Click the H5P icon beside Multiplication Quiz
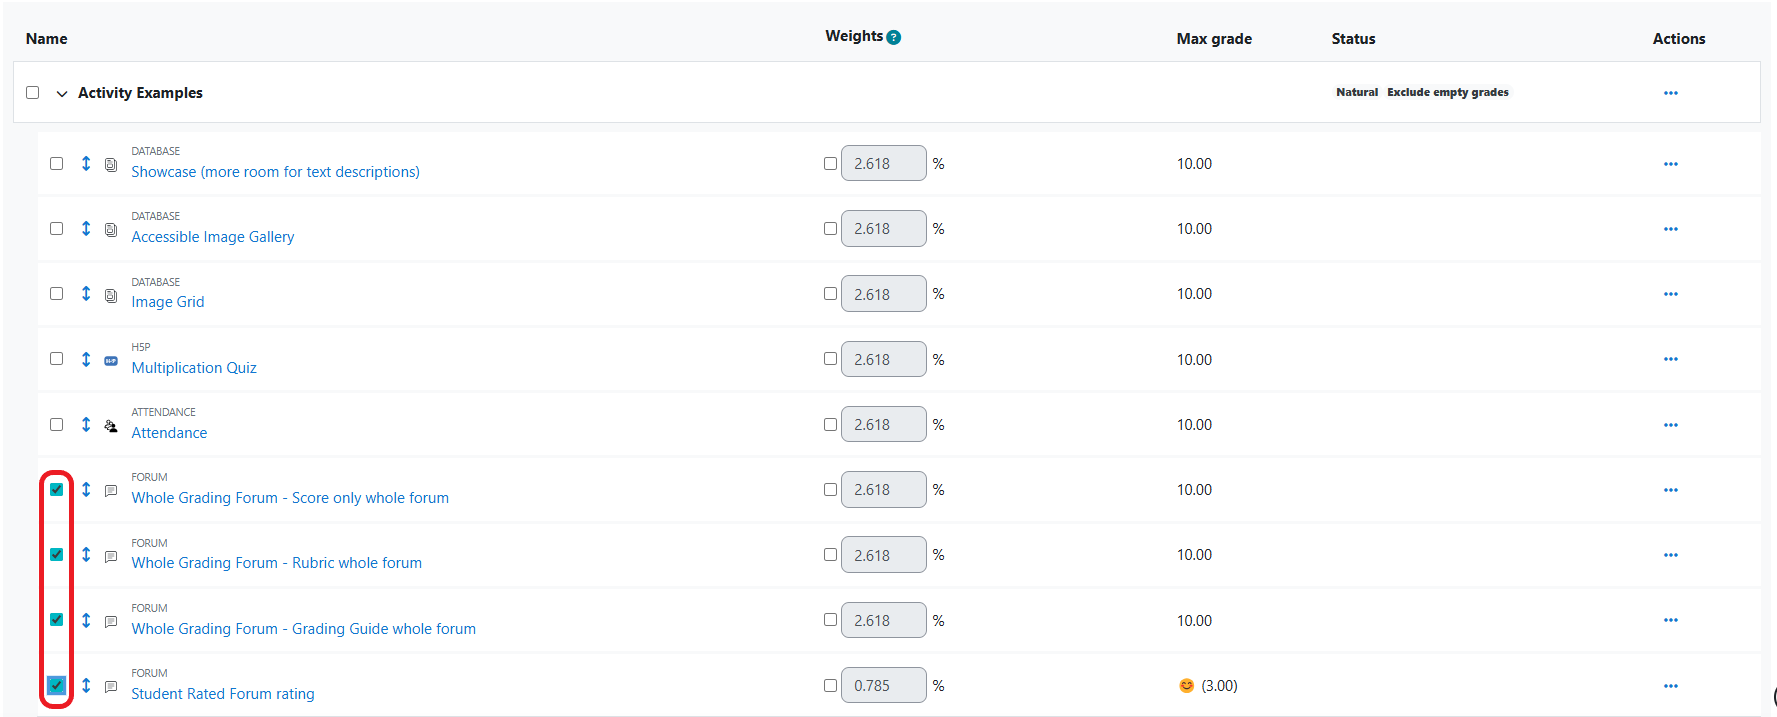The height and width of the screenshot is (717, 1777). (x=111, y=360)
